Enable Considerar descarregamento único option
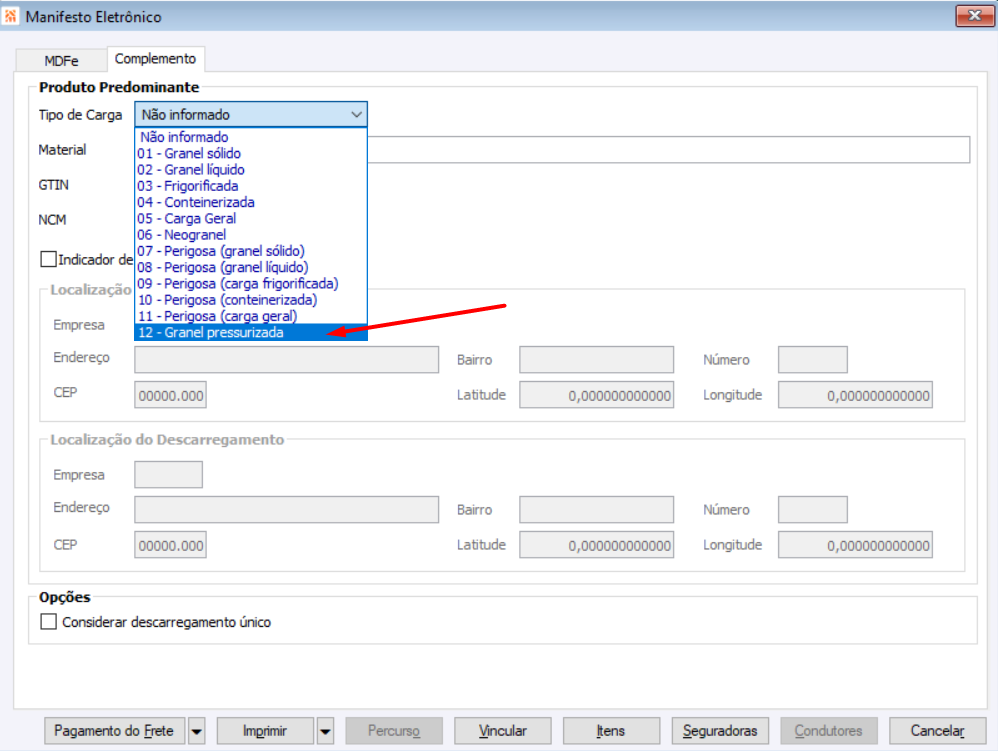Screen dimensions: 998x751 pyautogui.click(x=48, y=622)
